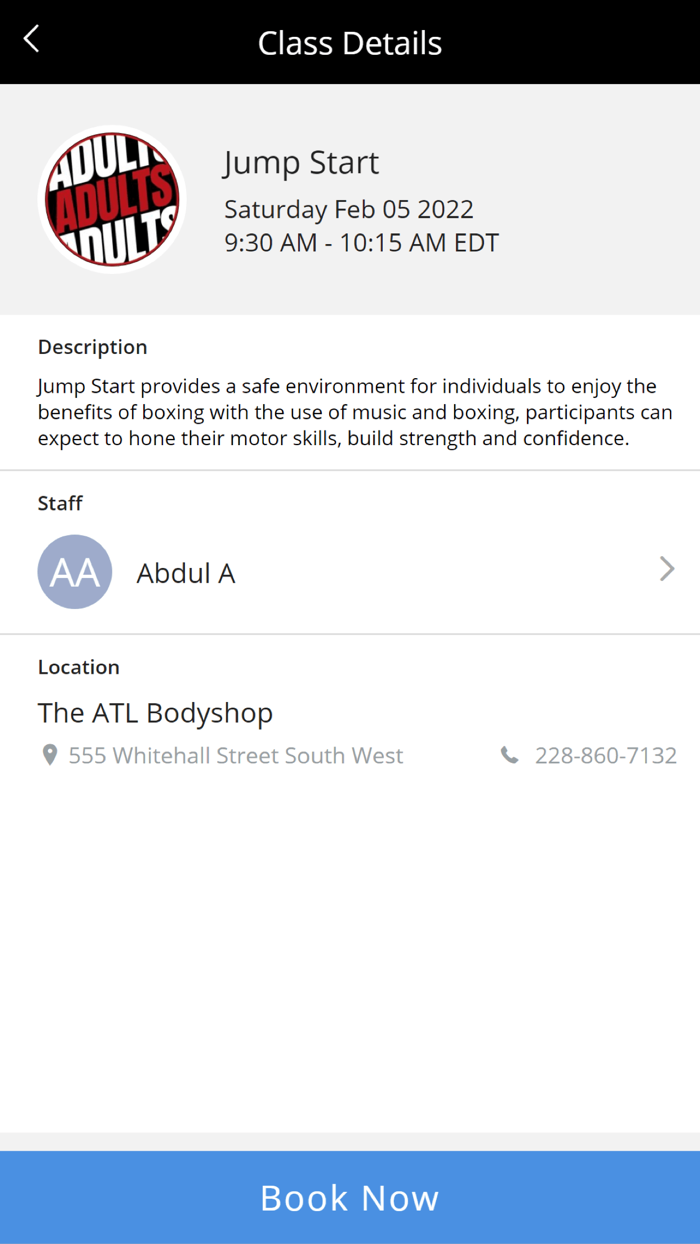Call 228-860-7132 by tapping the number
The image size is (700, 1244).
(606, 755)
